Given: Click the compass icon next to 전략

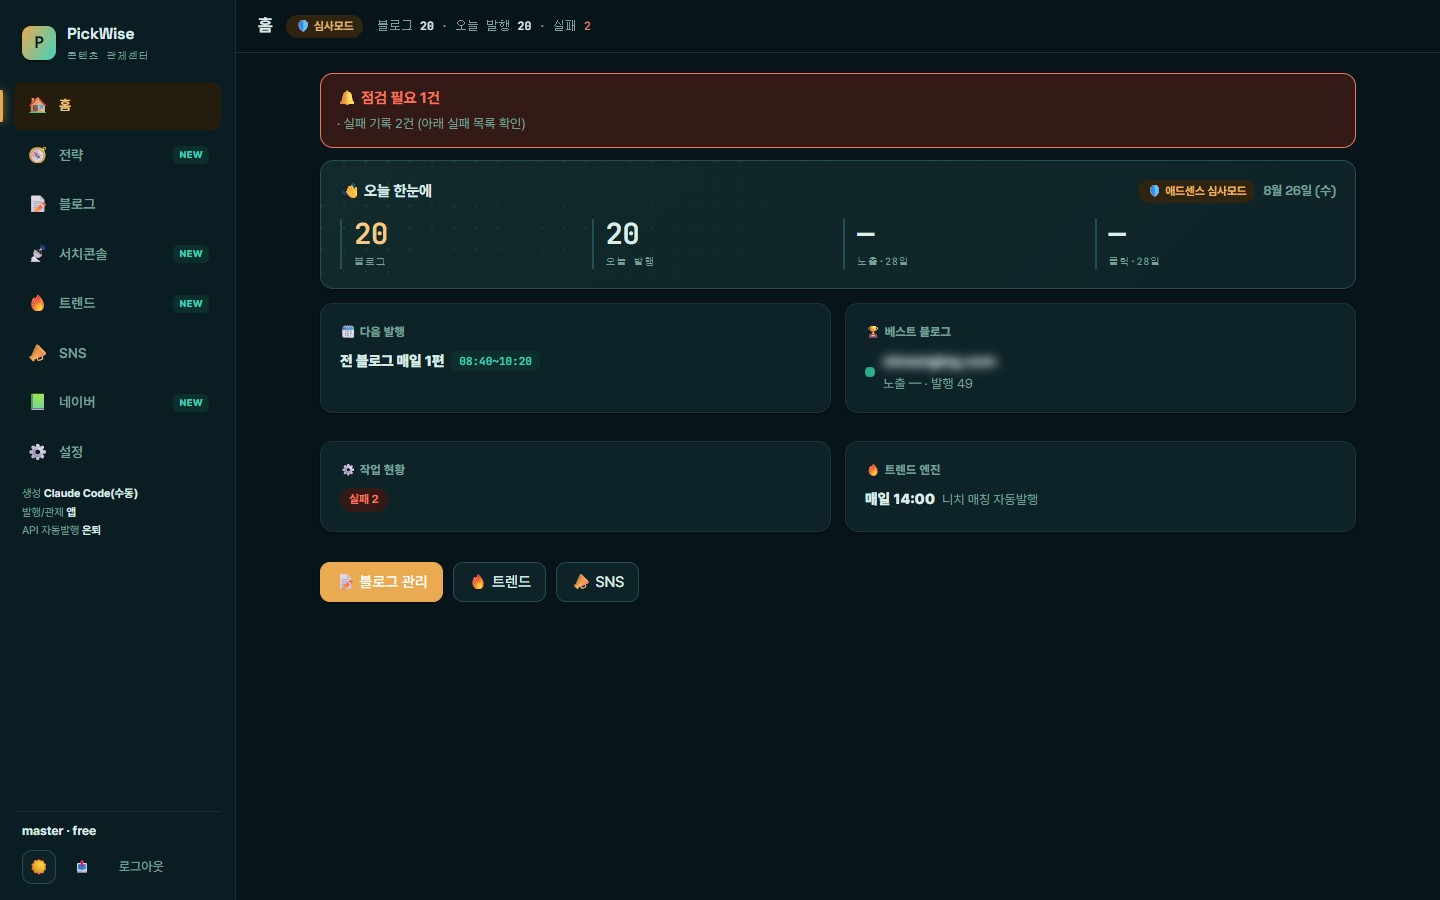Looking at the screenshot, I should [37, 155].
